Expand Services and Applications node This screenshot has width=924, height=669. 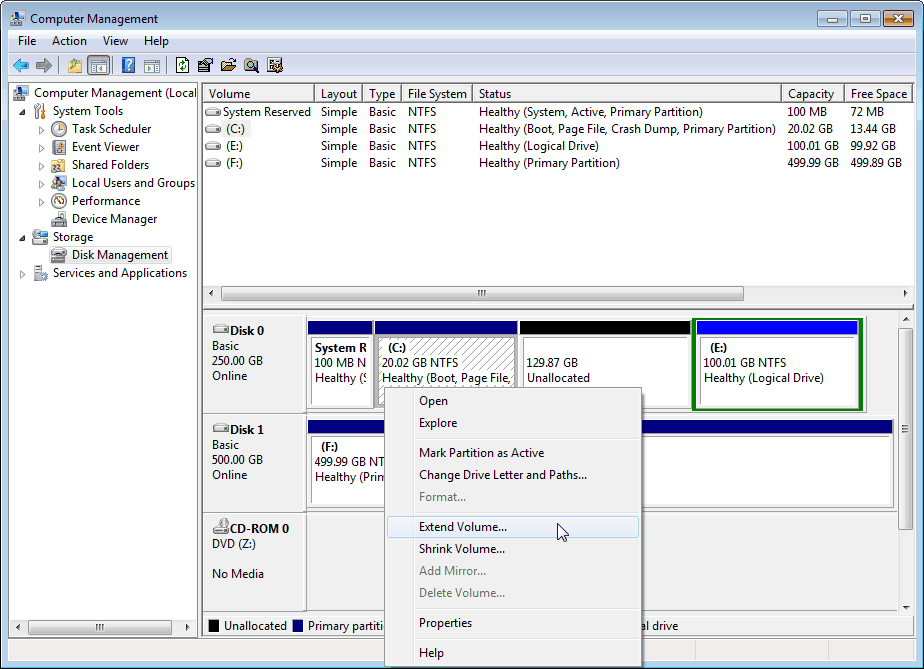pyautogui.click(x=22, y=274)
